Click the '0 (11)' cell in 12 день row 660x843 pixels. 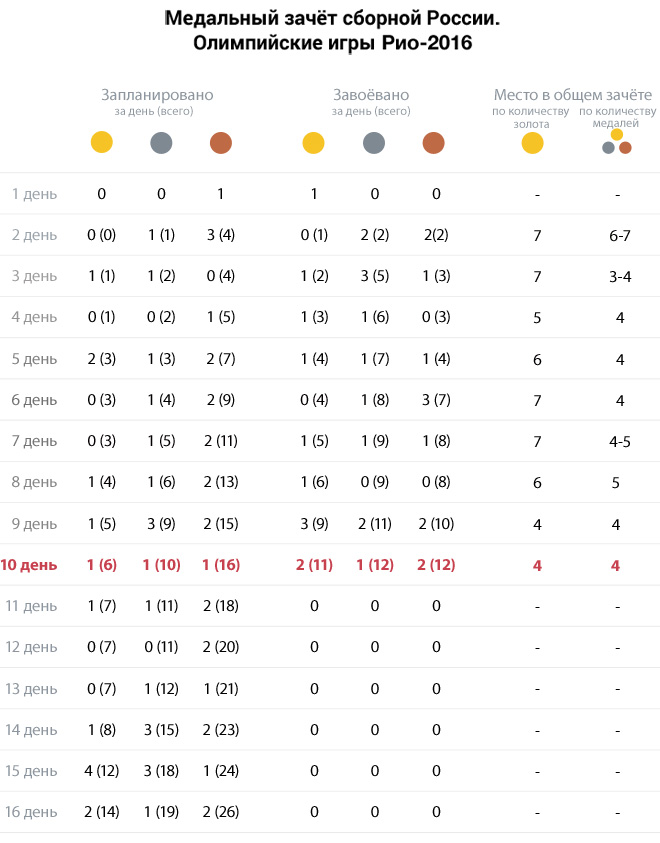[161, 647]
